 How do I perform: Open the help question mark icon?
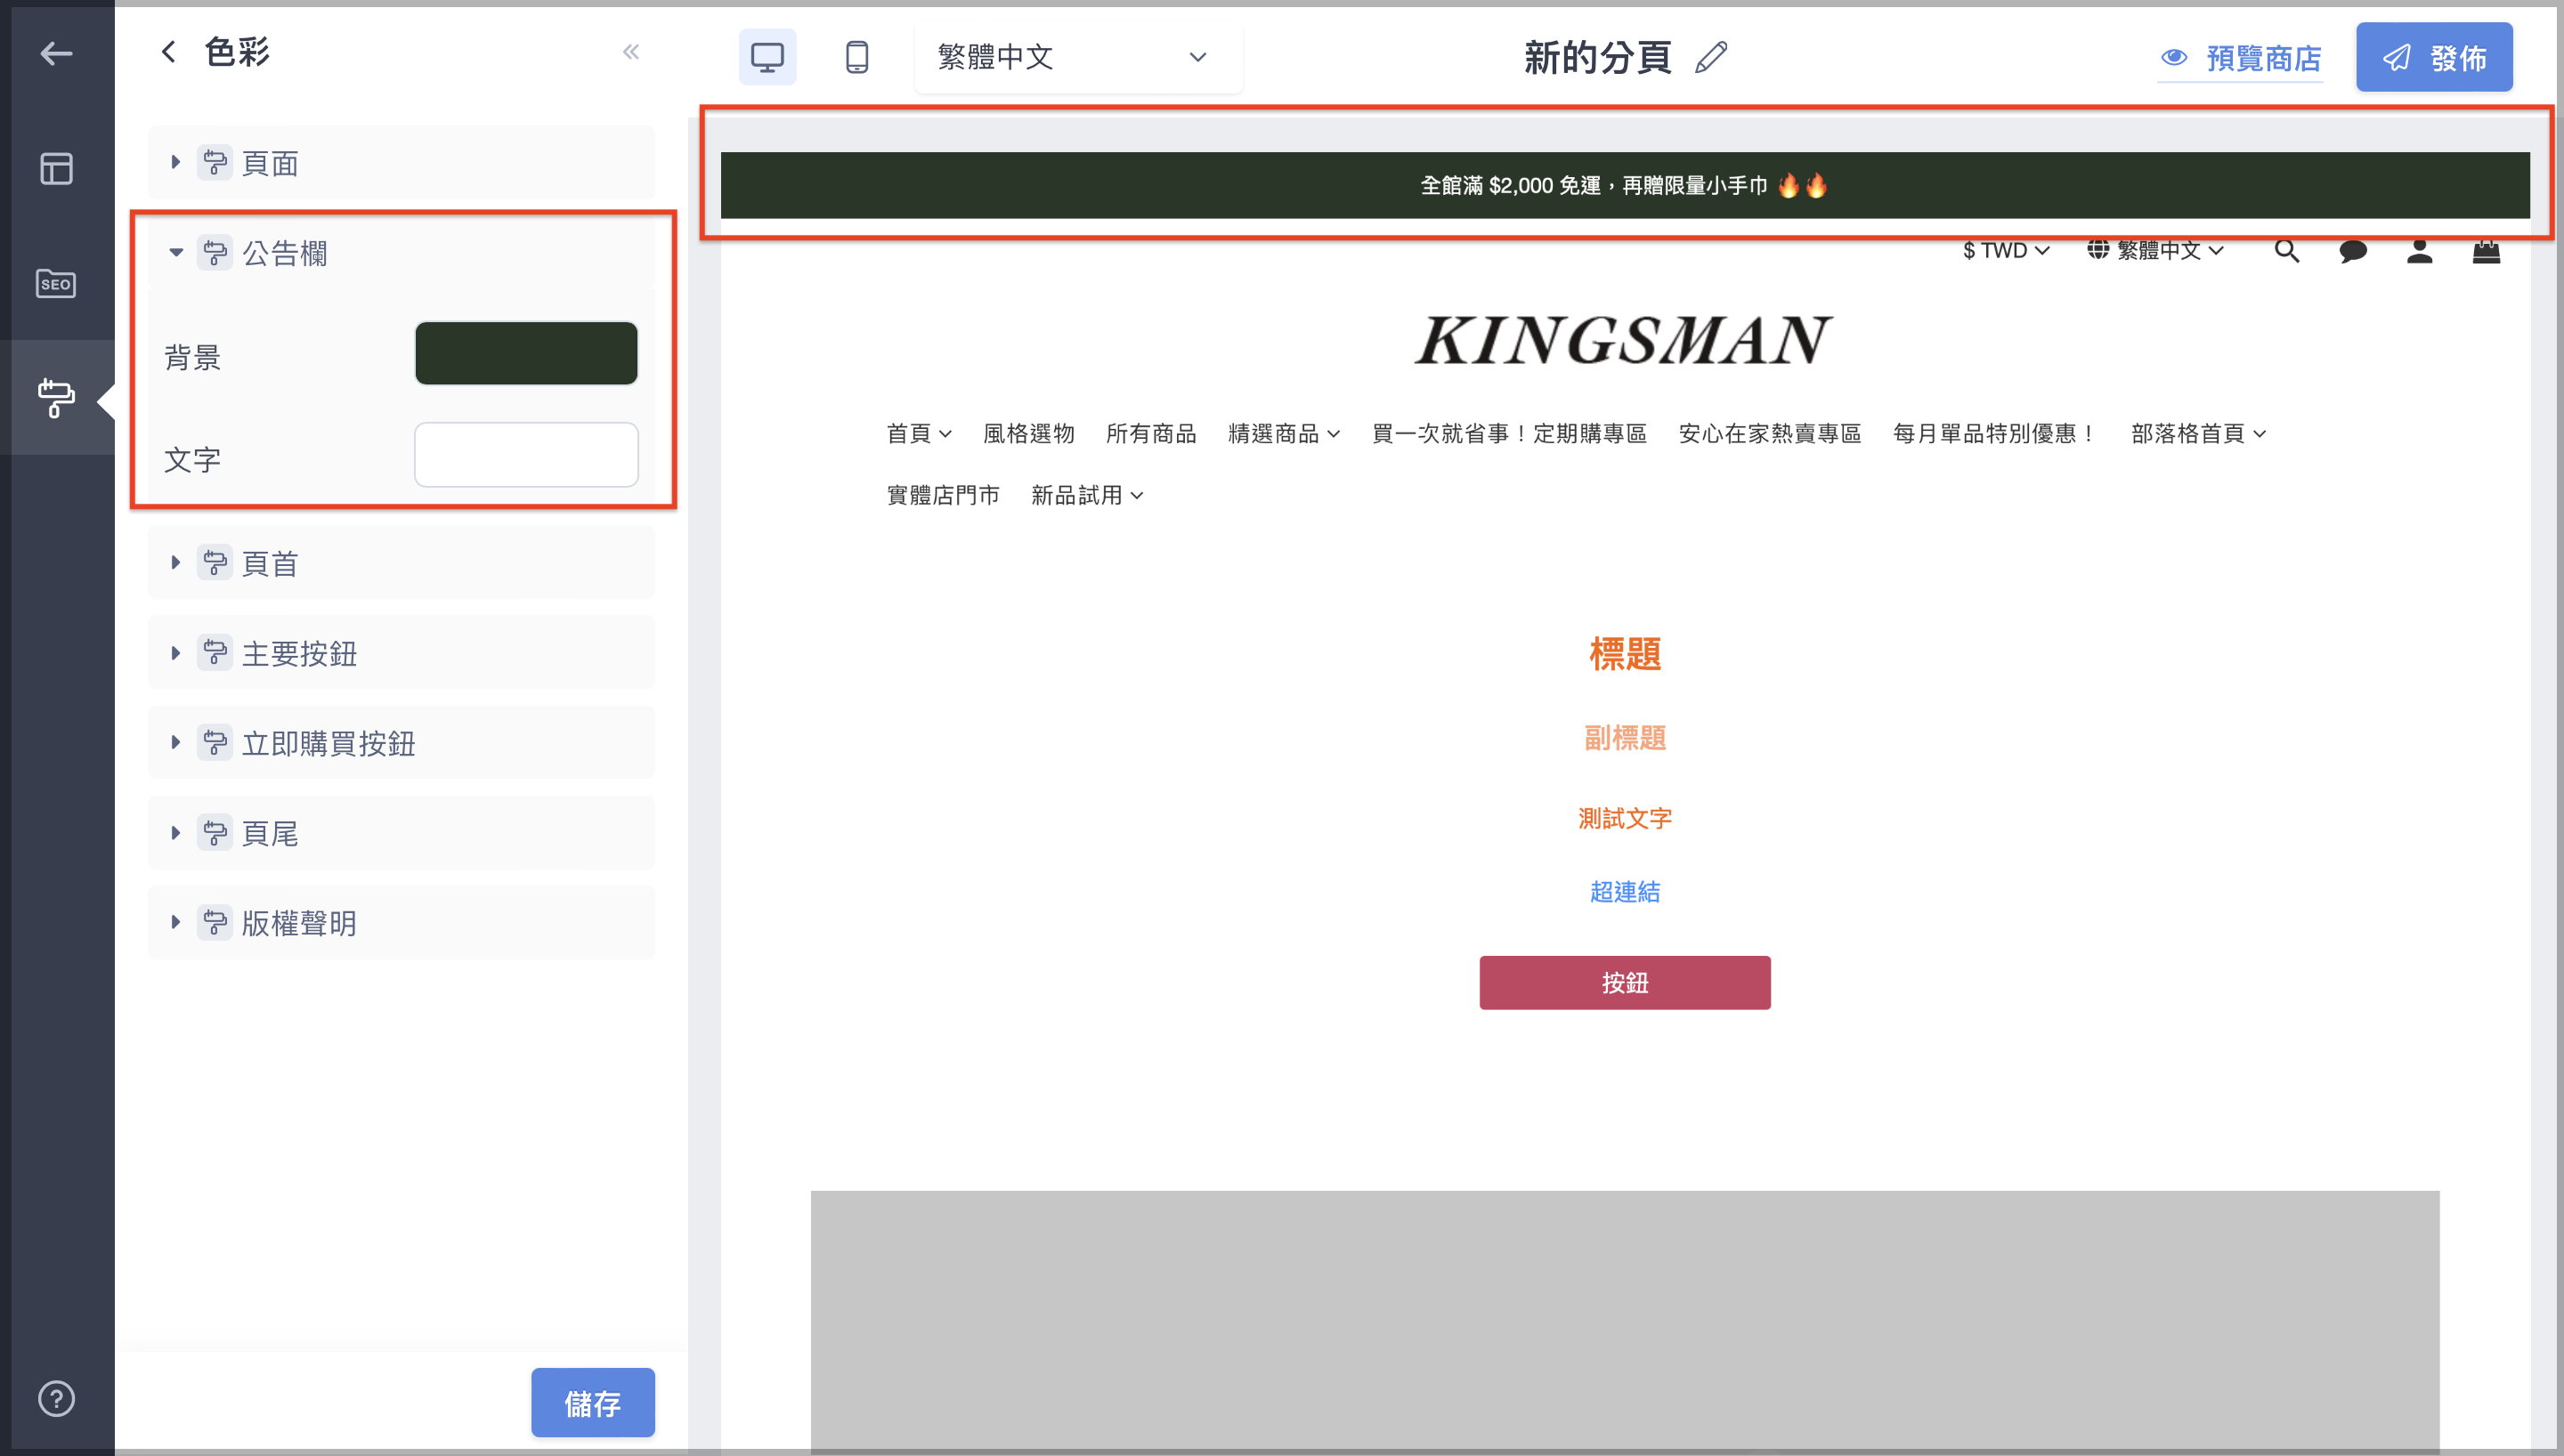pyautogui.click(x=56, y=1397)
